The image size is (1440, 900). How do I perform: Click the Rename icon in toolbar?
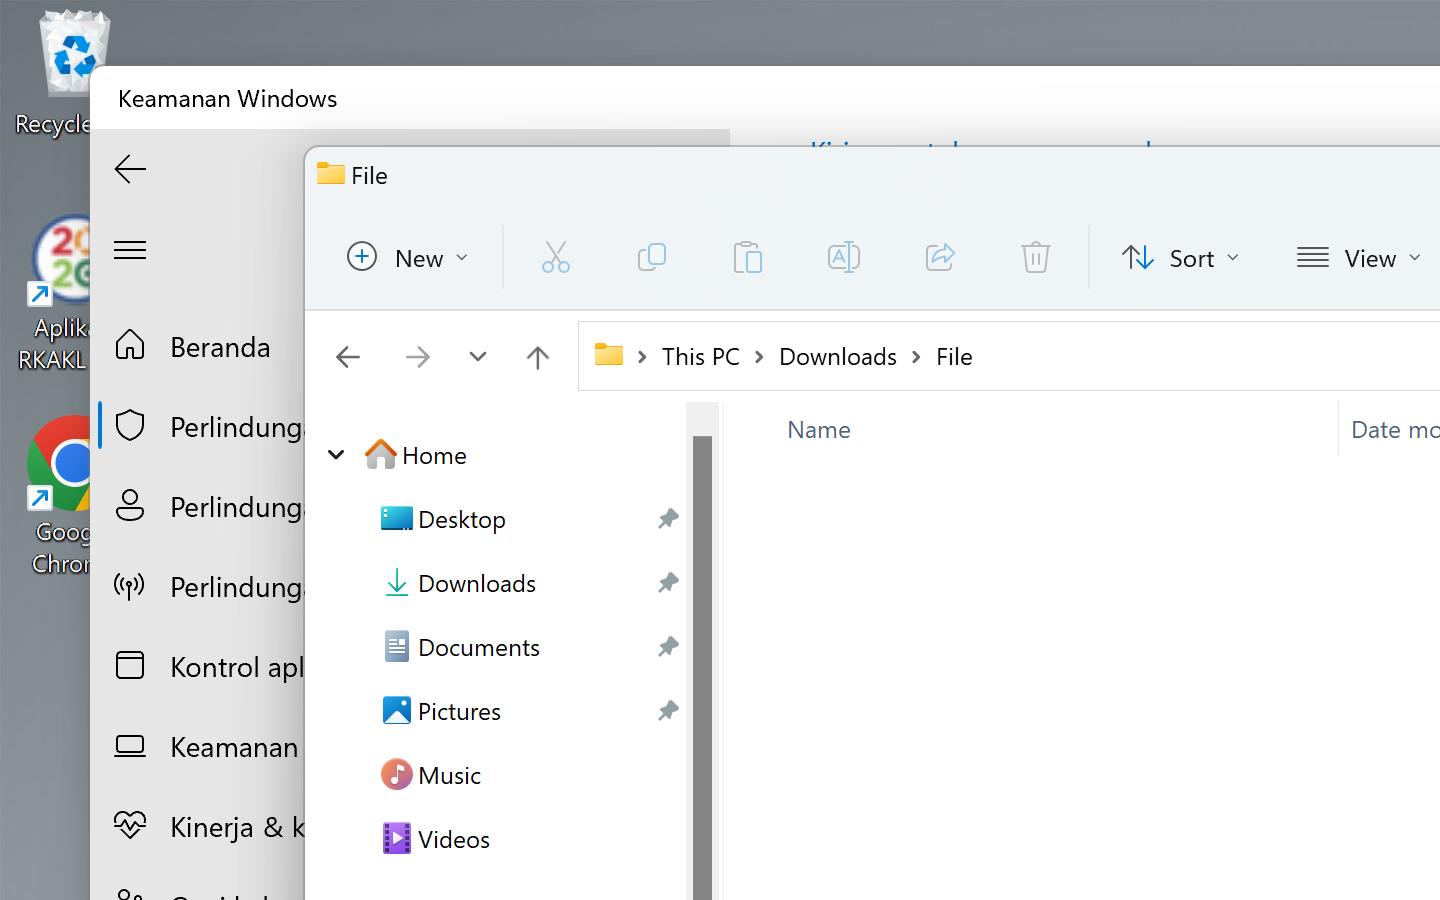tap(843, 257)
